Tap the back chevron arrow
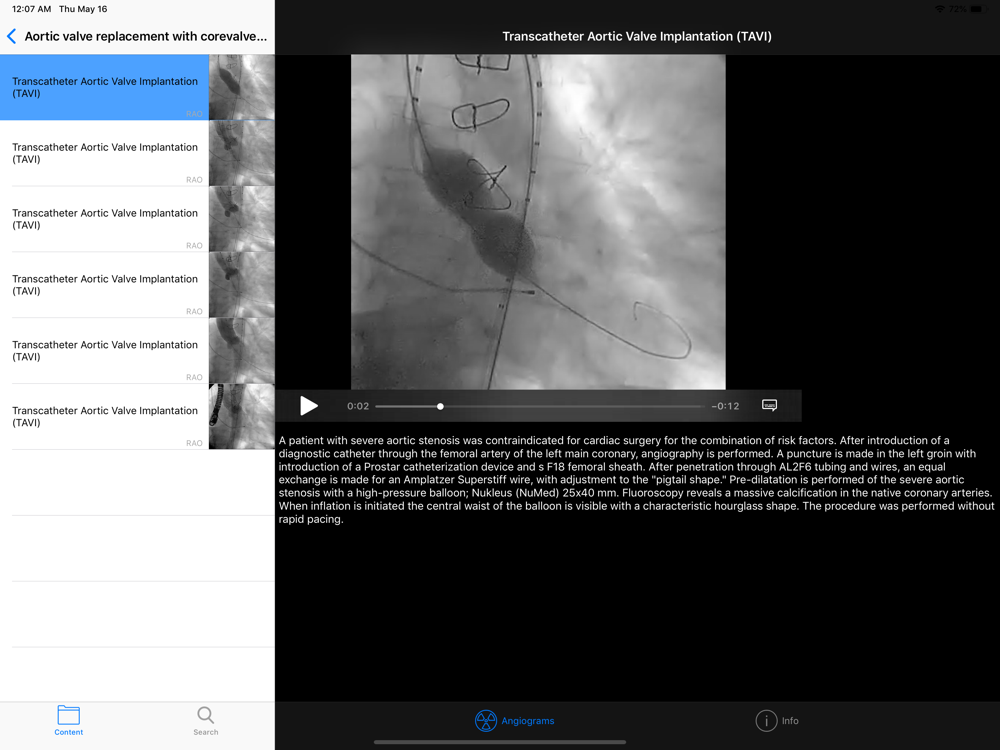Viewport: 1000px width, 750px height. [12, 37]
